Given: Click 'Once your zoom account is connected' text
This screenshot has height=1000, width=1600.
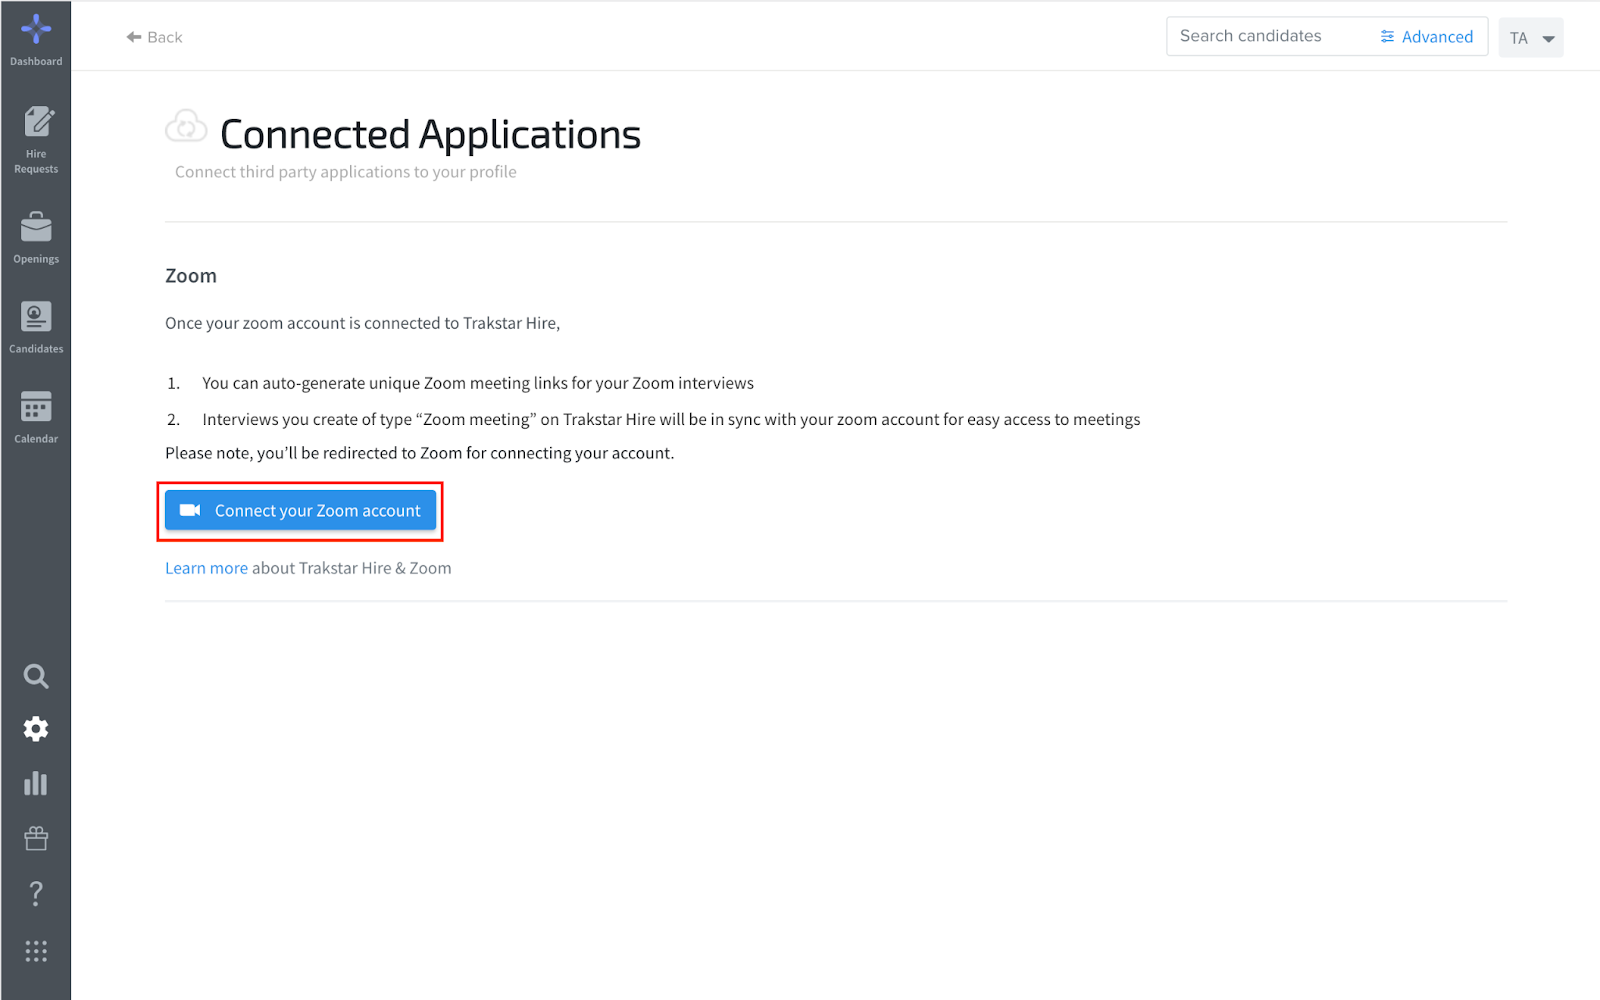Looking at the screenshot, I should click(362, 323).
